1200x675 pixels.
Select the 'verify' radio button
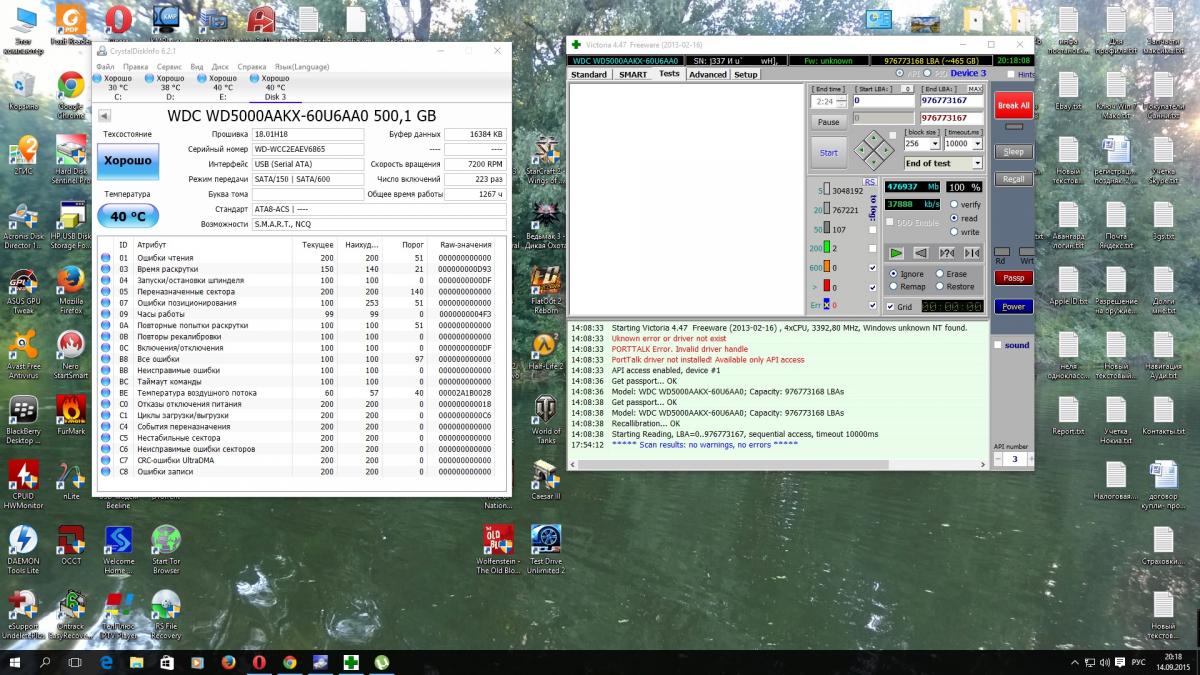click(954, 204)
